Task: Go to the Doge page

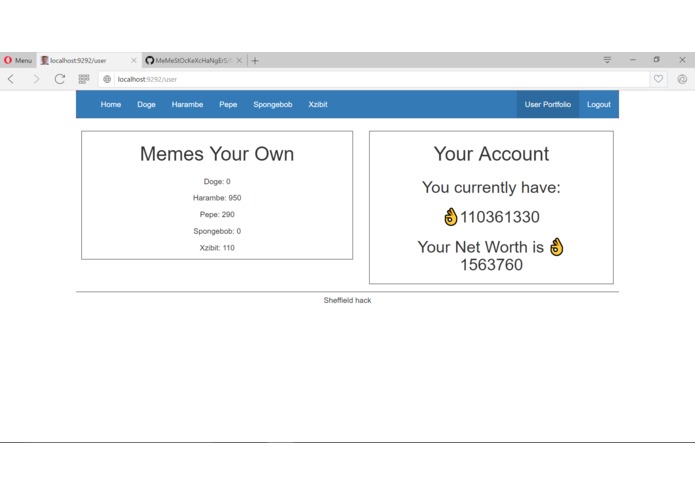Action: pyautogui.click(x=146, y=105)
